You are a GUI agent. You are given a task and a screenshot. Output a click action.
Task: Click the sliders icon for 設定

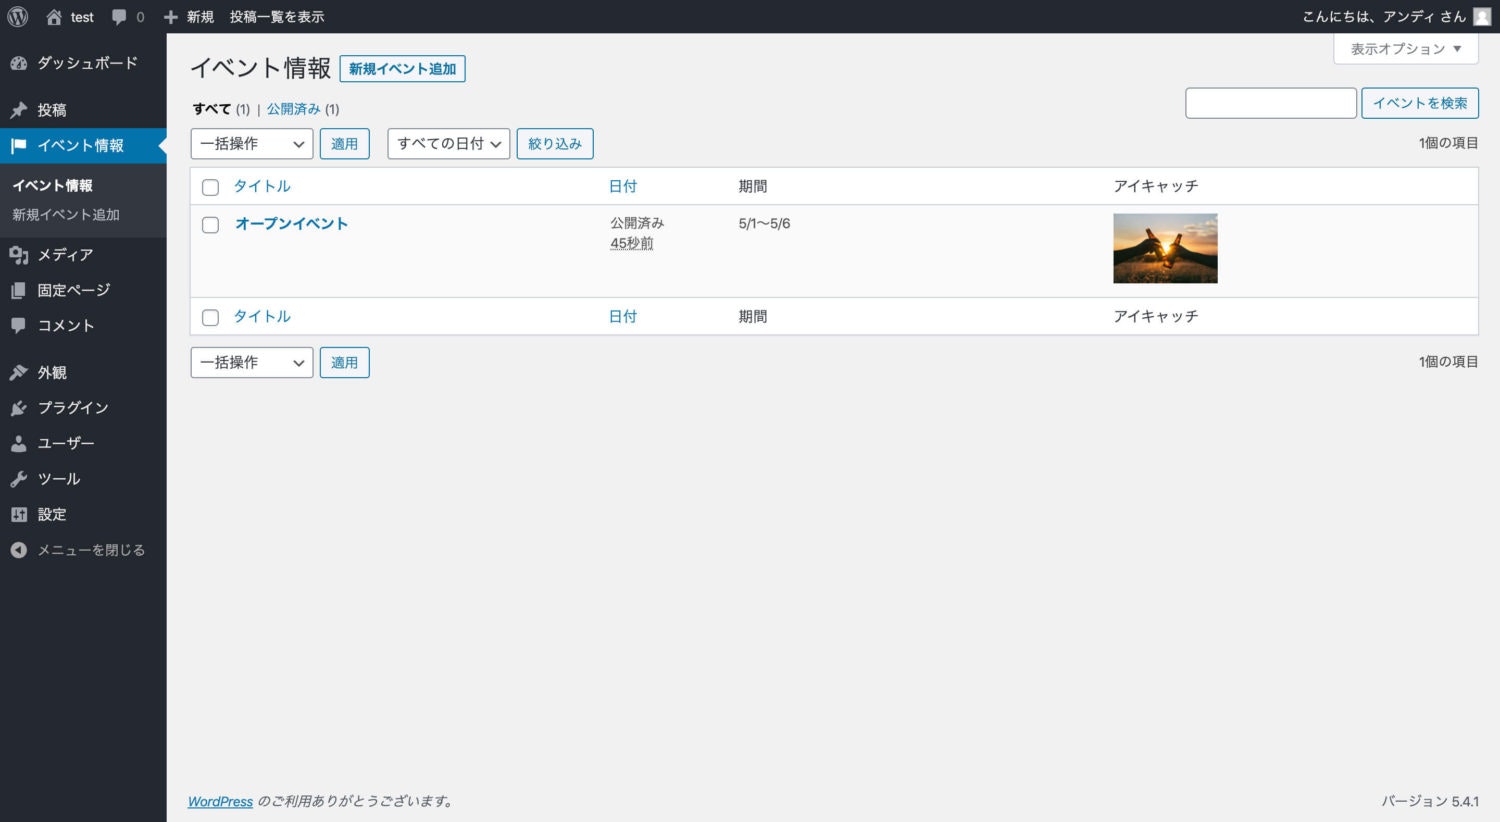pos(18,515)
